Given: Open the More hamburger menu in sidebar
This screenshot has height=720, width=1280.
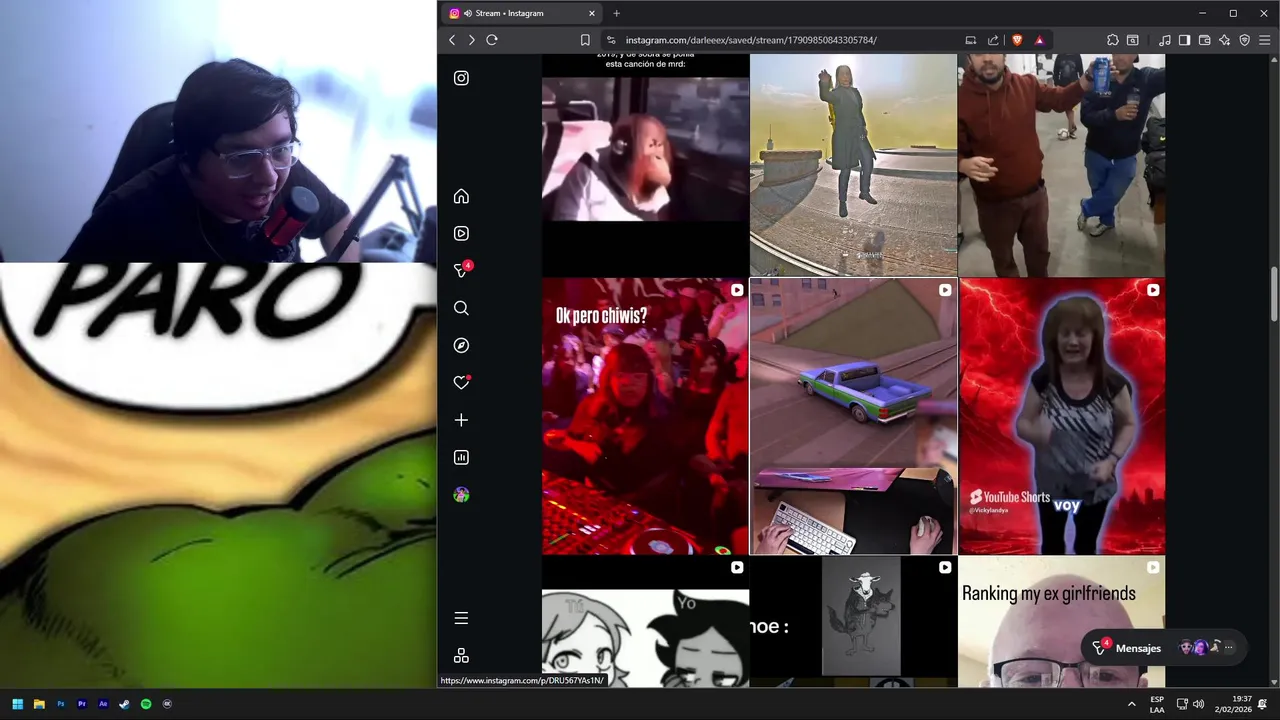Looking at the screenshot, I should click(x=461, y=618).
